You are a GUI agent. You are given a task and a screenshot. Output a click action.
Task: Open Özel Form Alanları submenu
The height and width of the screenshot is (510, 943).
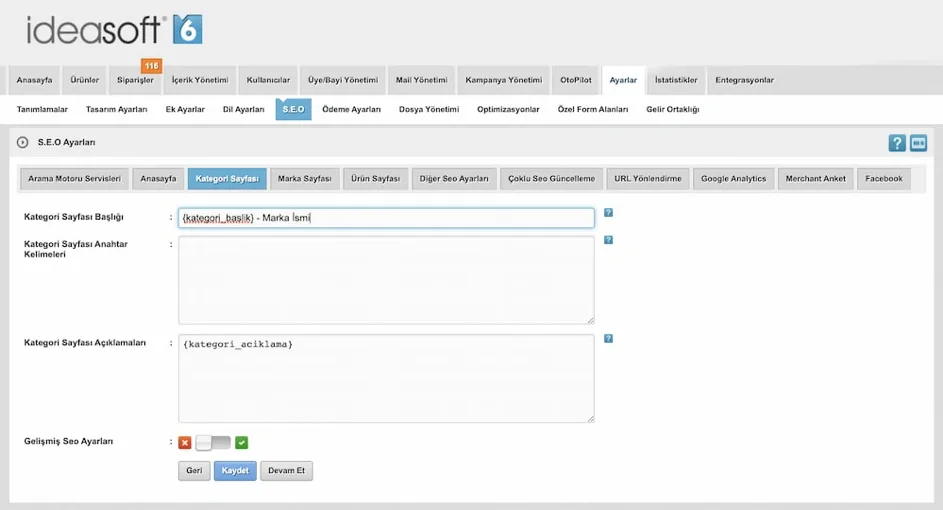pyautogui.click(x=593, y=109)
